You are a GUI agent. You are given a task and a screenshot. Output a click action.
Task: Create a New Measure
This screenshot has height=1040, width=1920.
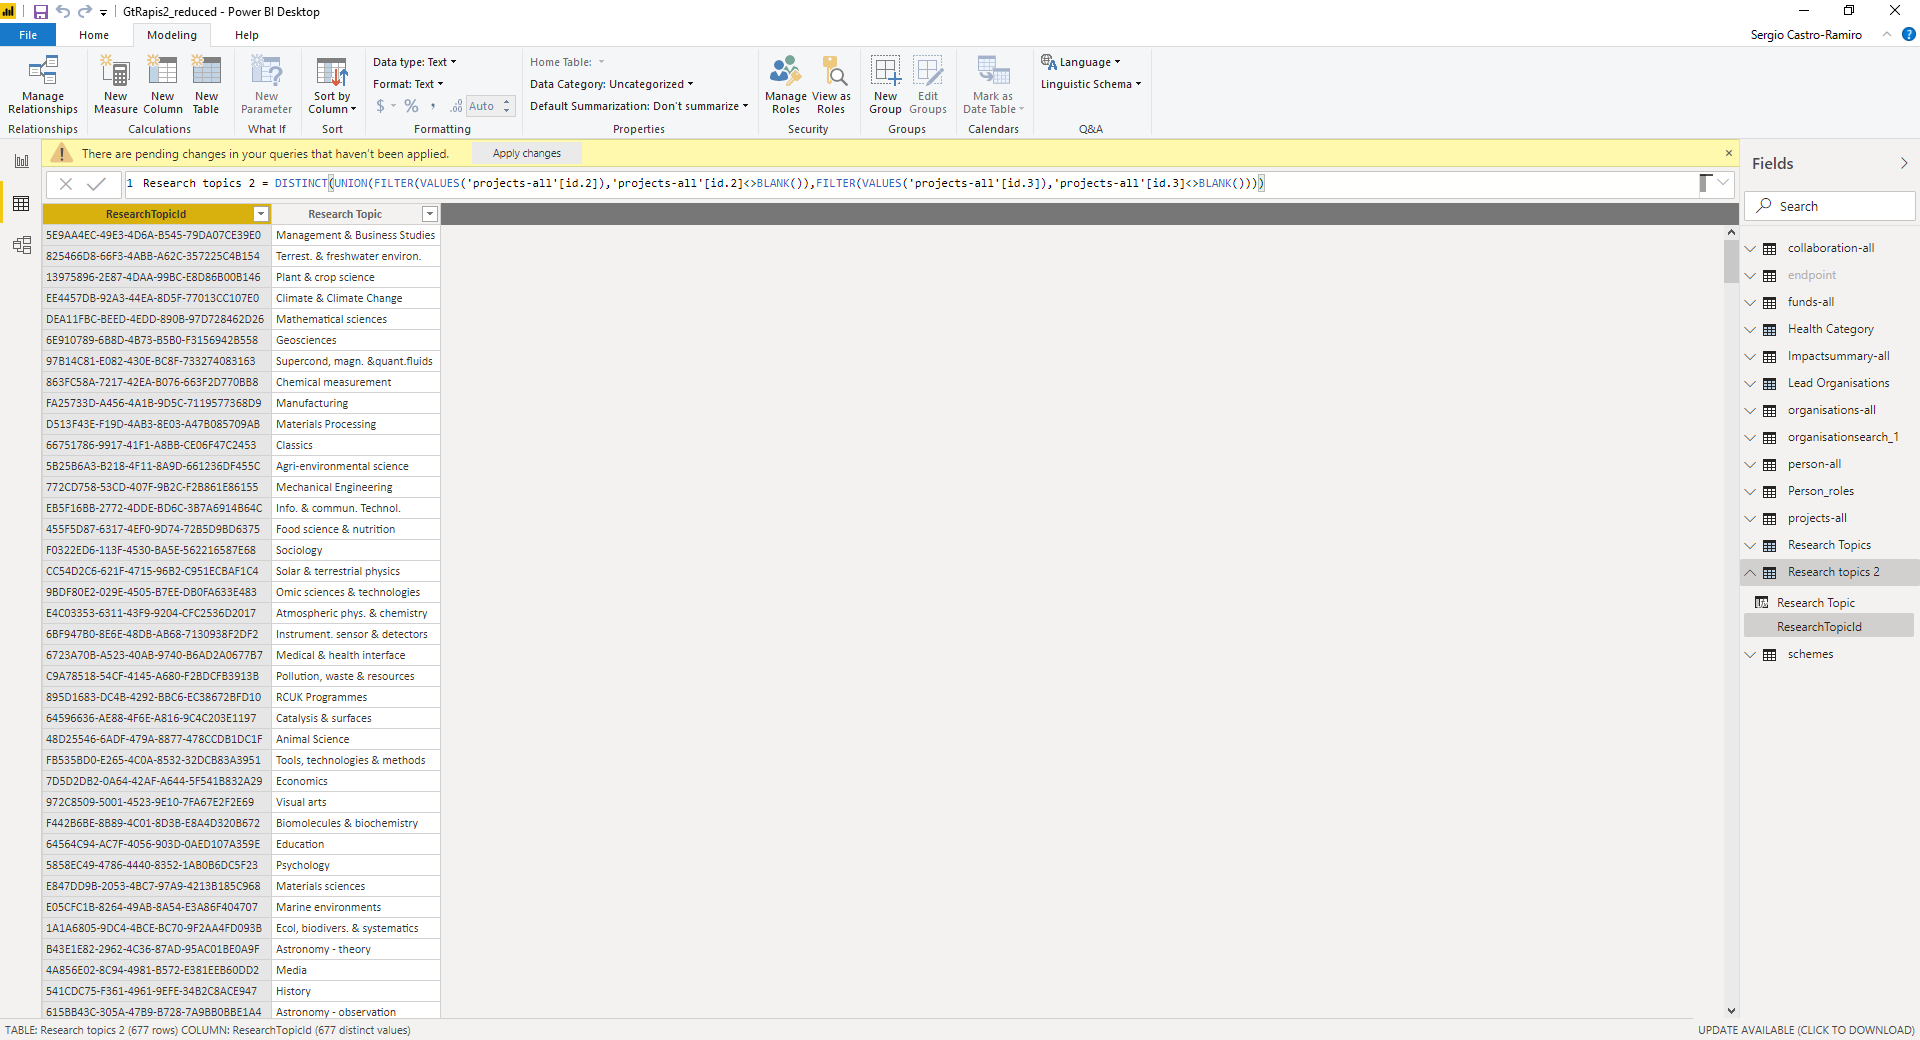pyautogui.click(x=116, y=85)
